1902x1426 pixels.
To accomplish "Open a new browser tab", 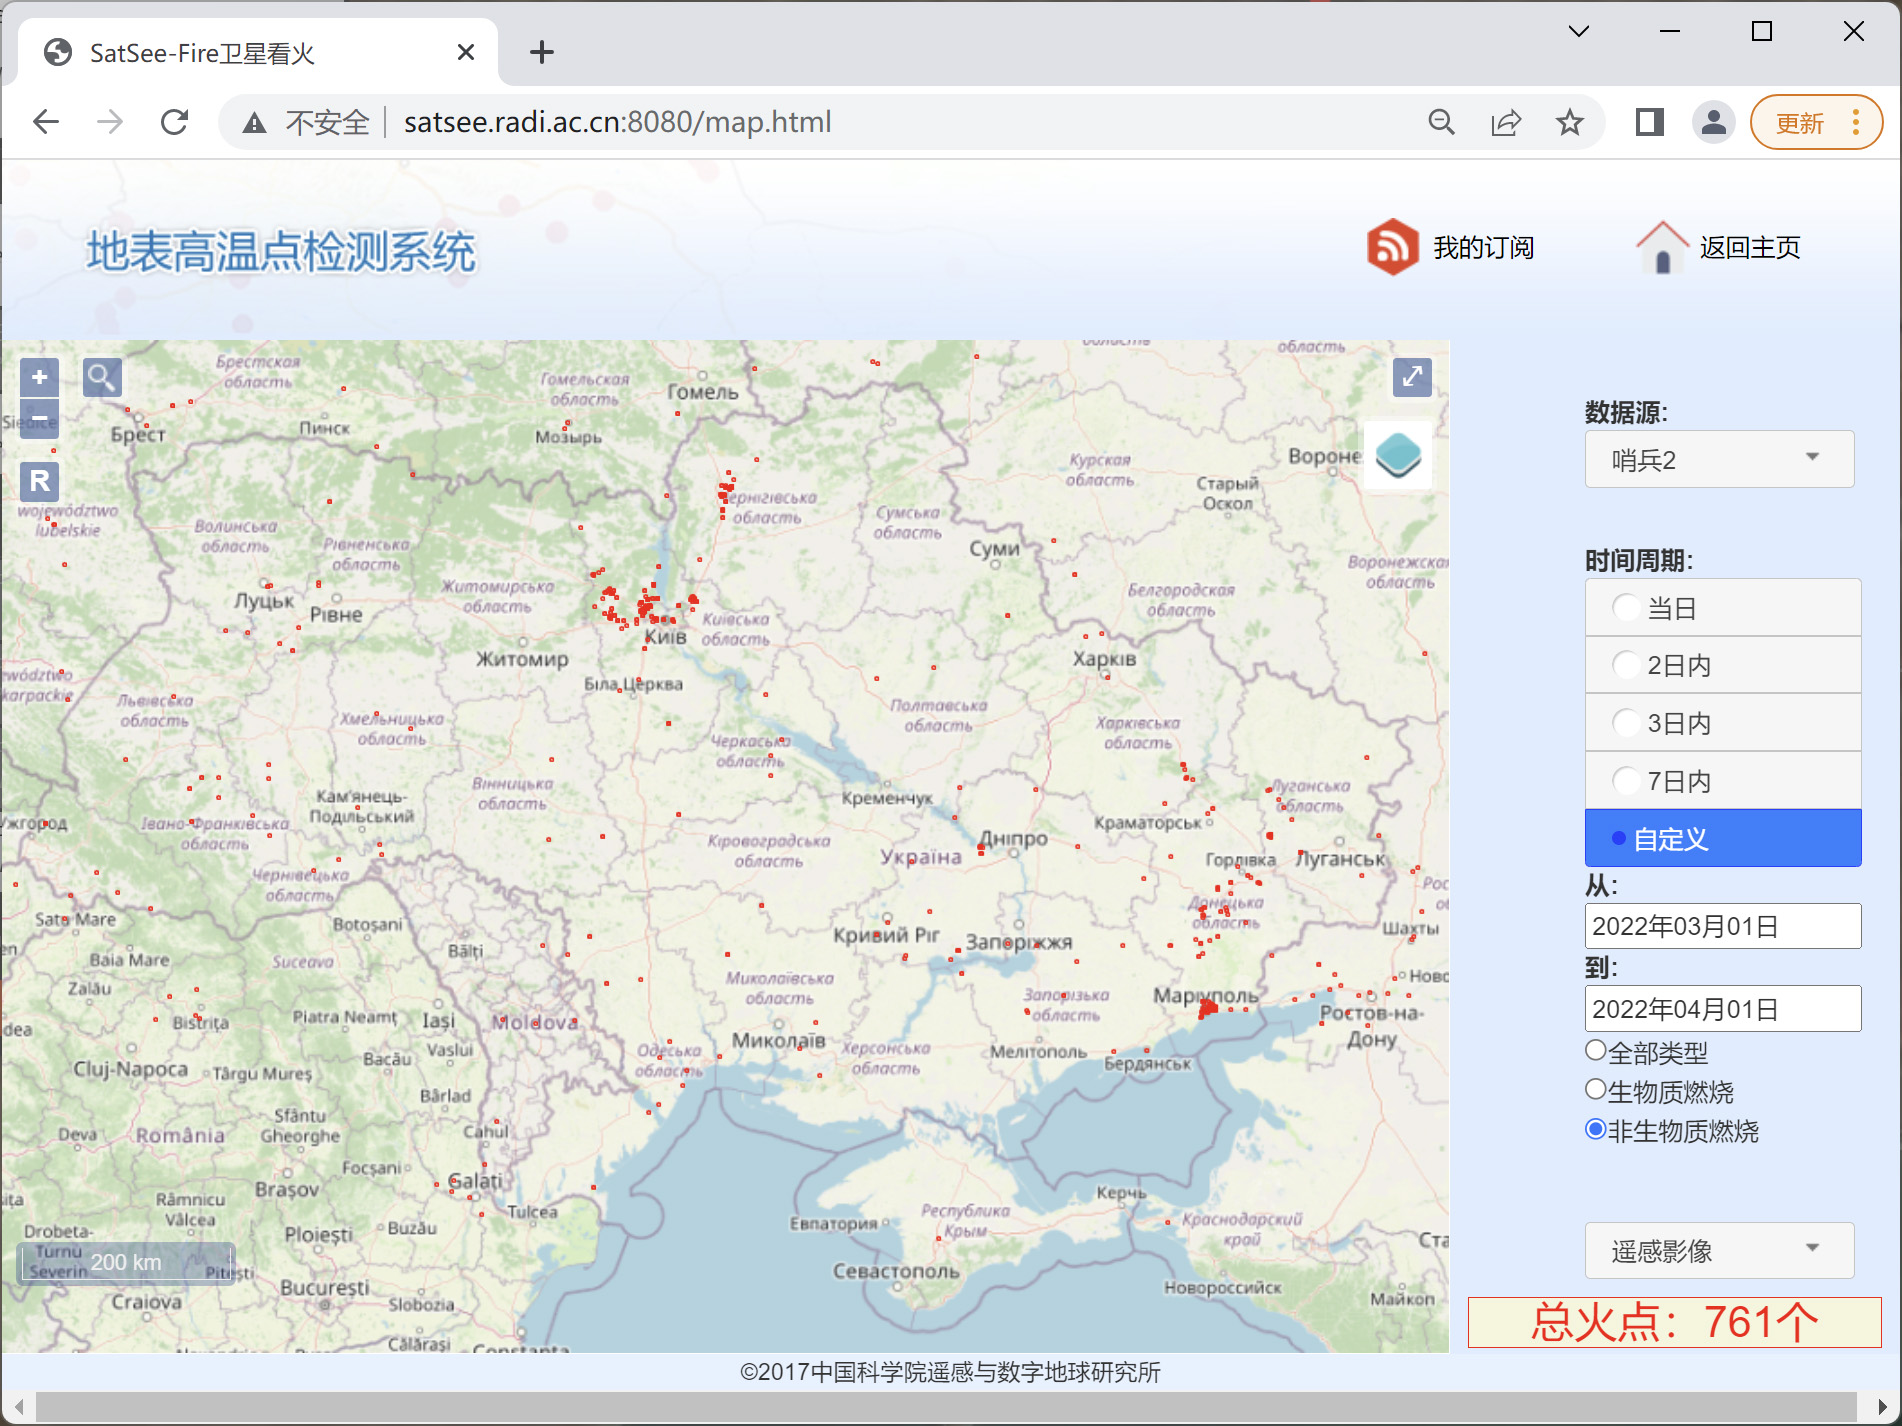I will click(542, 52).
